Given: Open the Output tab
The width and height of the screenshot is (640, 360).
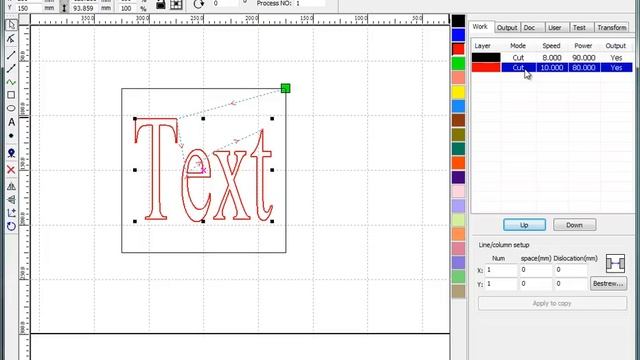Looking at the screenshot, I should (x=507, y=28).
